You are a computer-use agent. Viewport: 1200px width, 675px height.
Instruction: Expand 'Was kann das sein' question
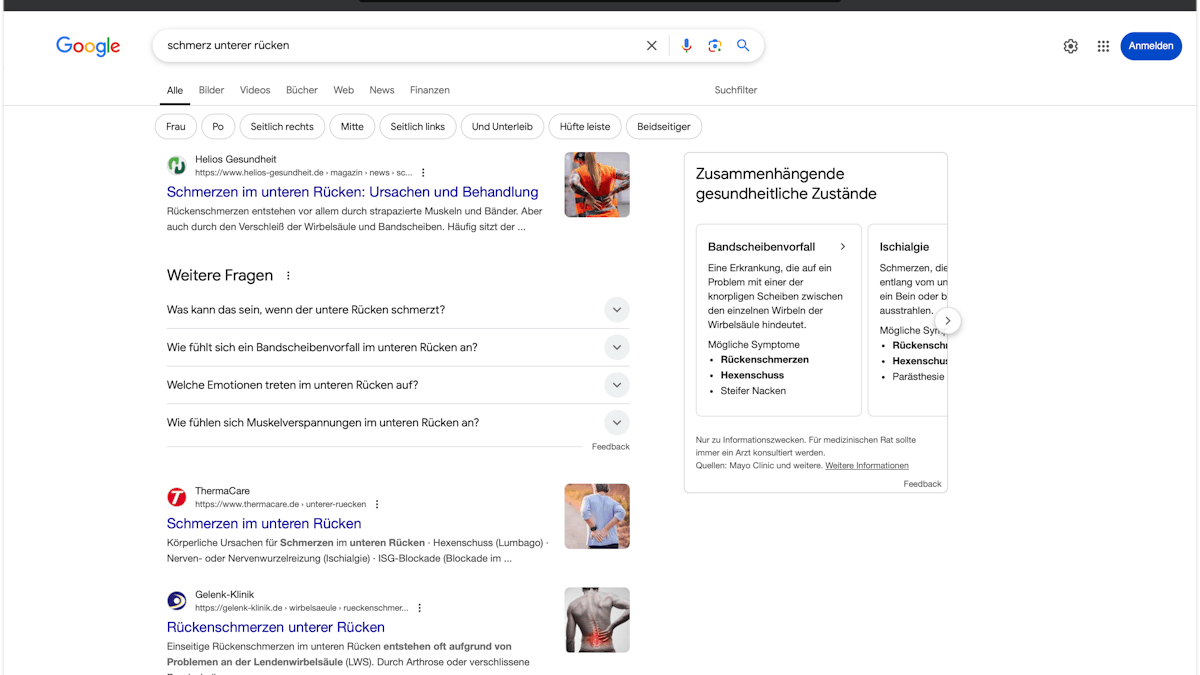coord(617,310)
